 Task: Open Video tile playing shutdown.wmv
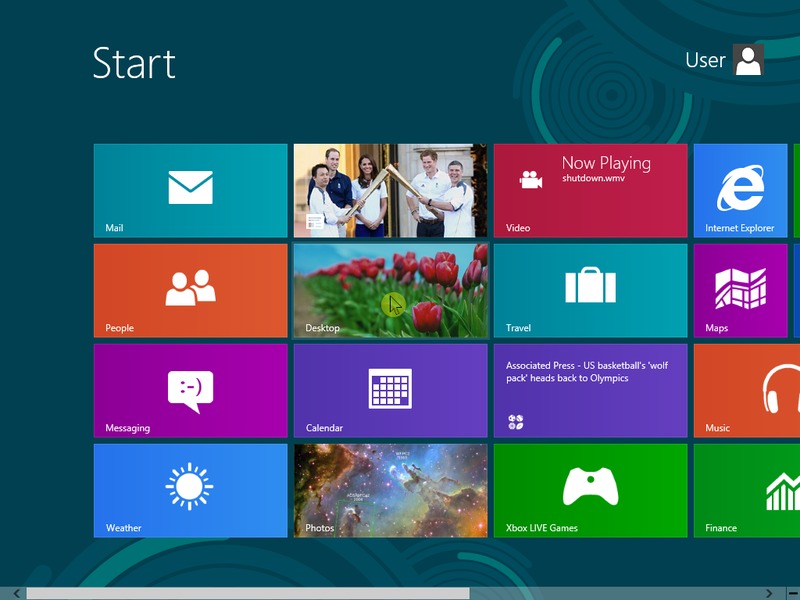(x=590, y=190)
